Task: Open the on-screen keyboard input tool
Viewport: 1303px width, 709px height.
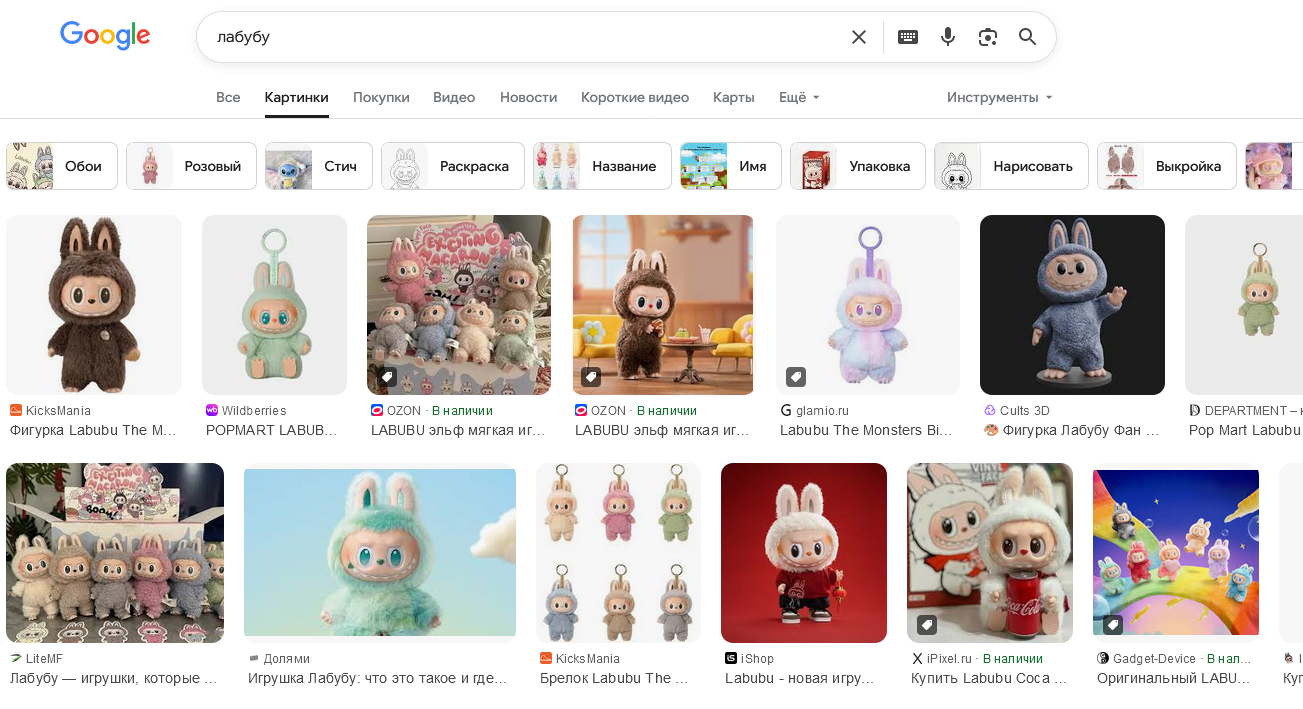Action: click(908, 37)
